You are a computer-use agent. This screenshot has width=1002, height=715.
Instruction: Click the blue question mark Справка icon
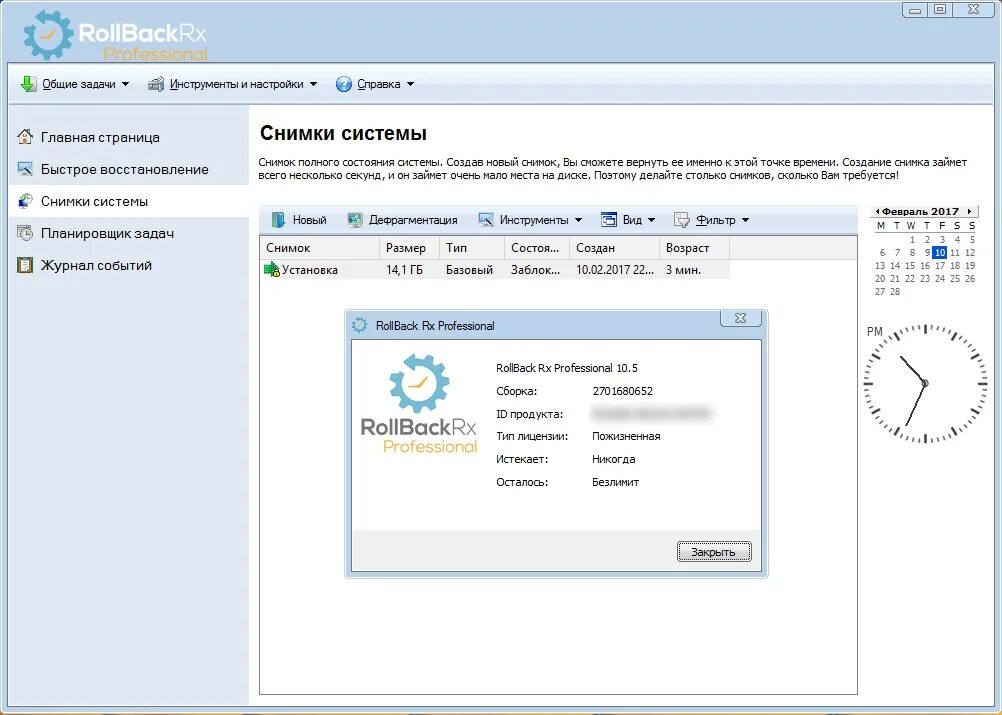pos(344,84)
